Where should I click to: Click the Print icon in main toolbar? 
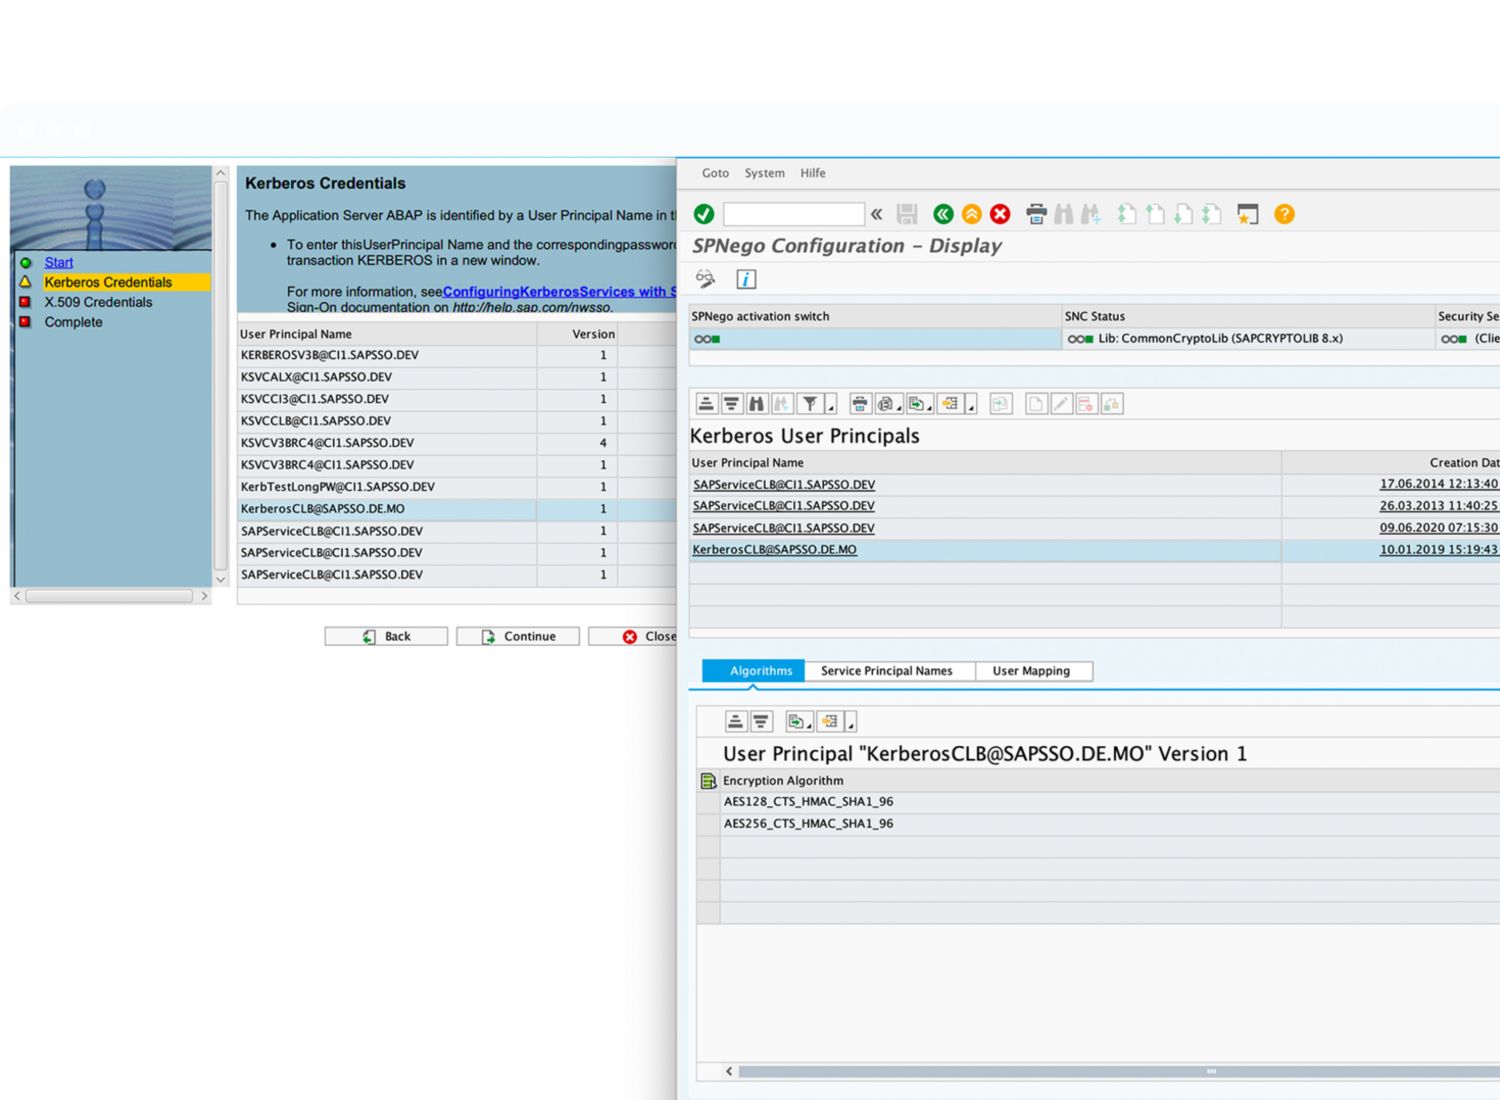point(1036,214)
